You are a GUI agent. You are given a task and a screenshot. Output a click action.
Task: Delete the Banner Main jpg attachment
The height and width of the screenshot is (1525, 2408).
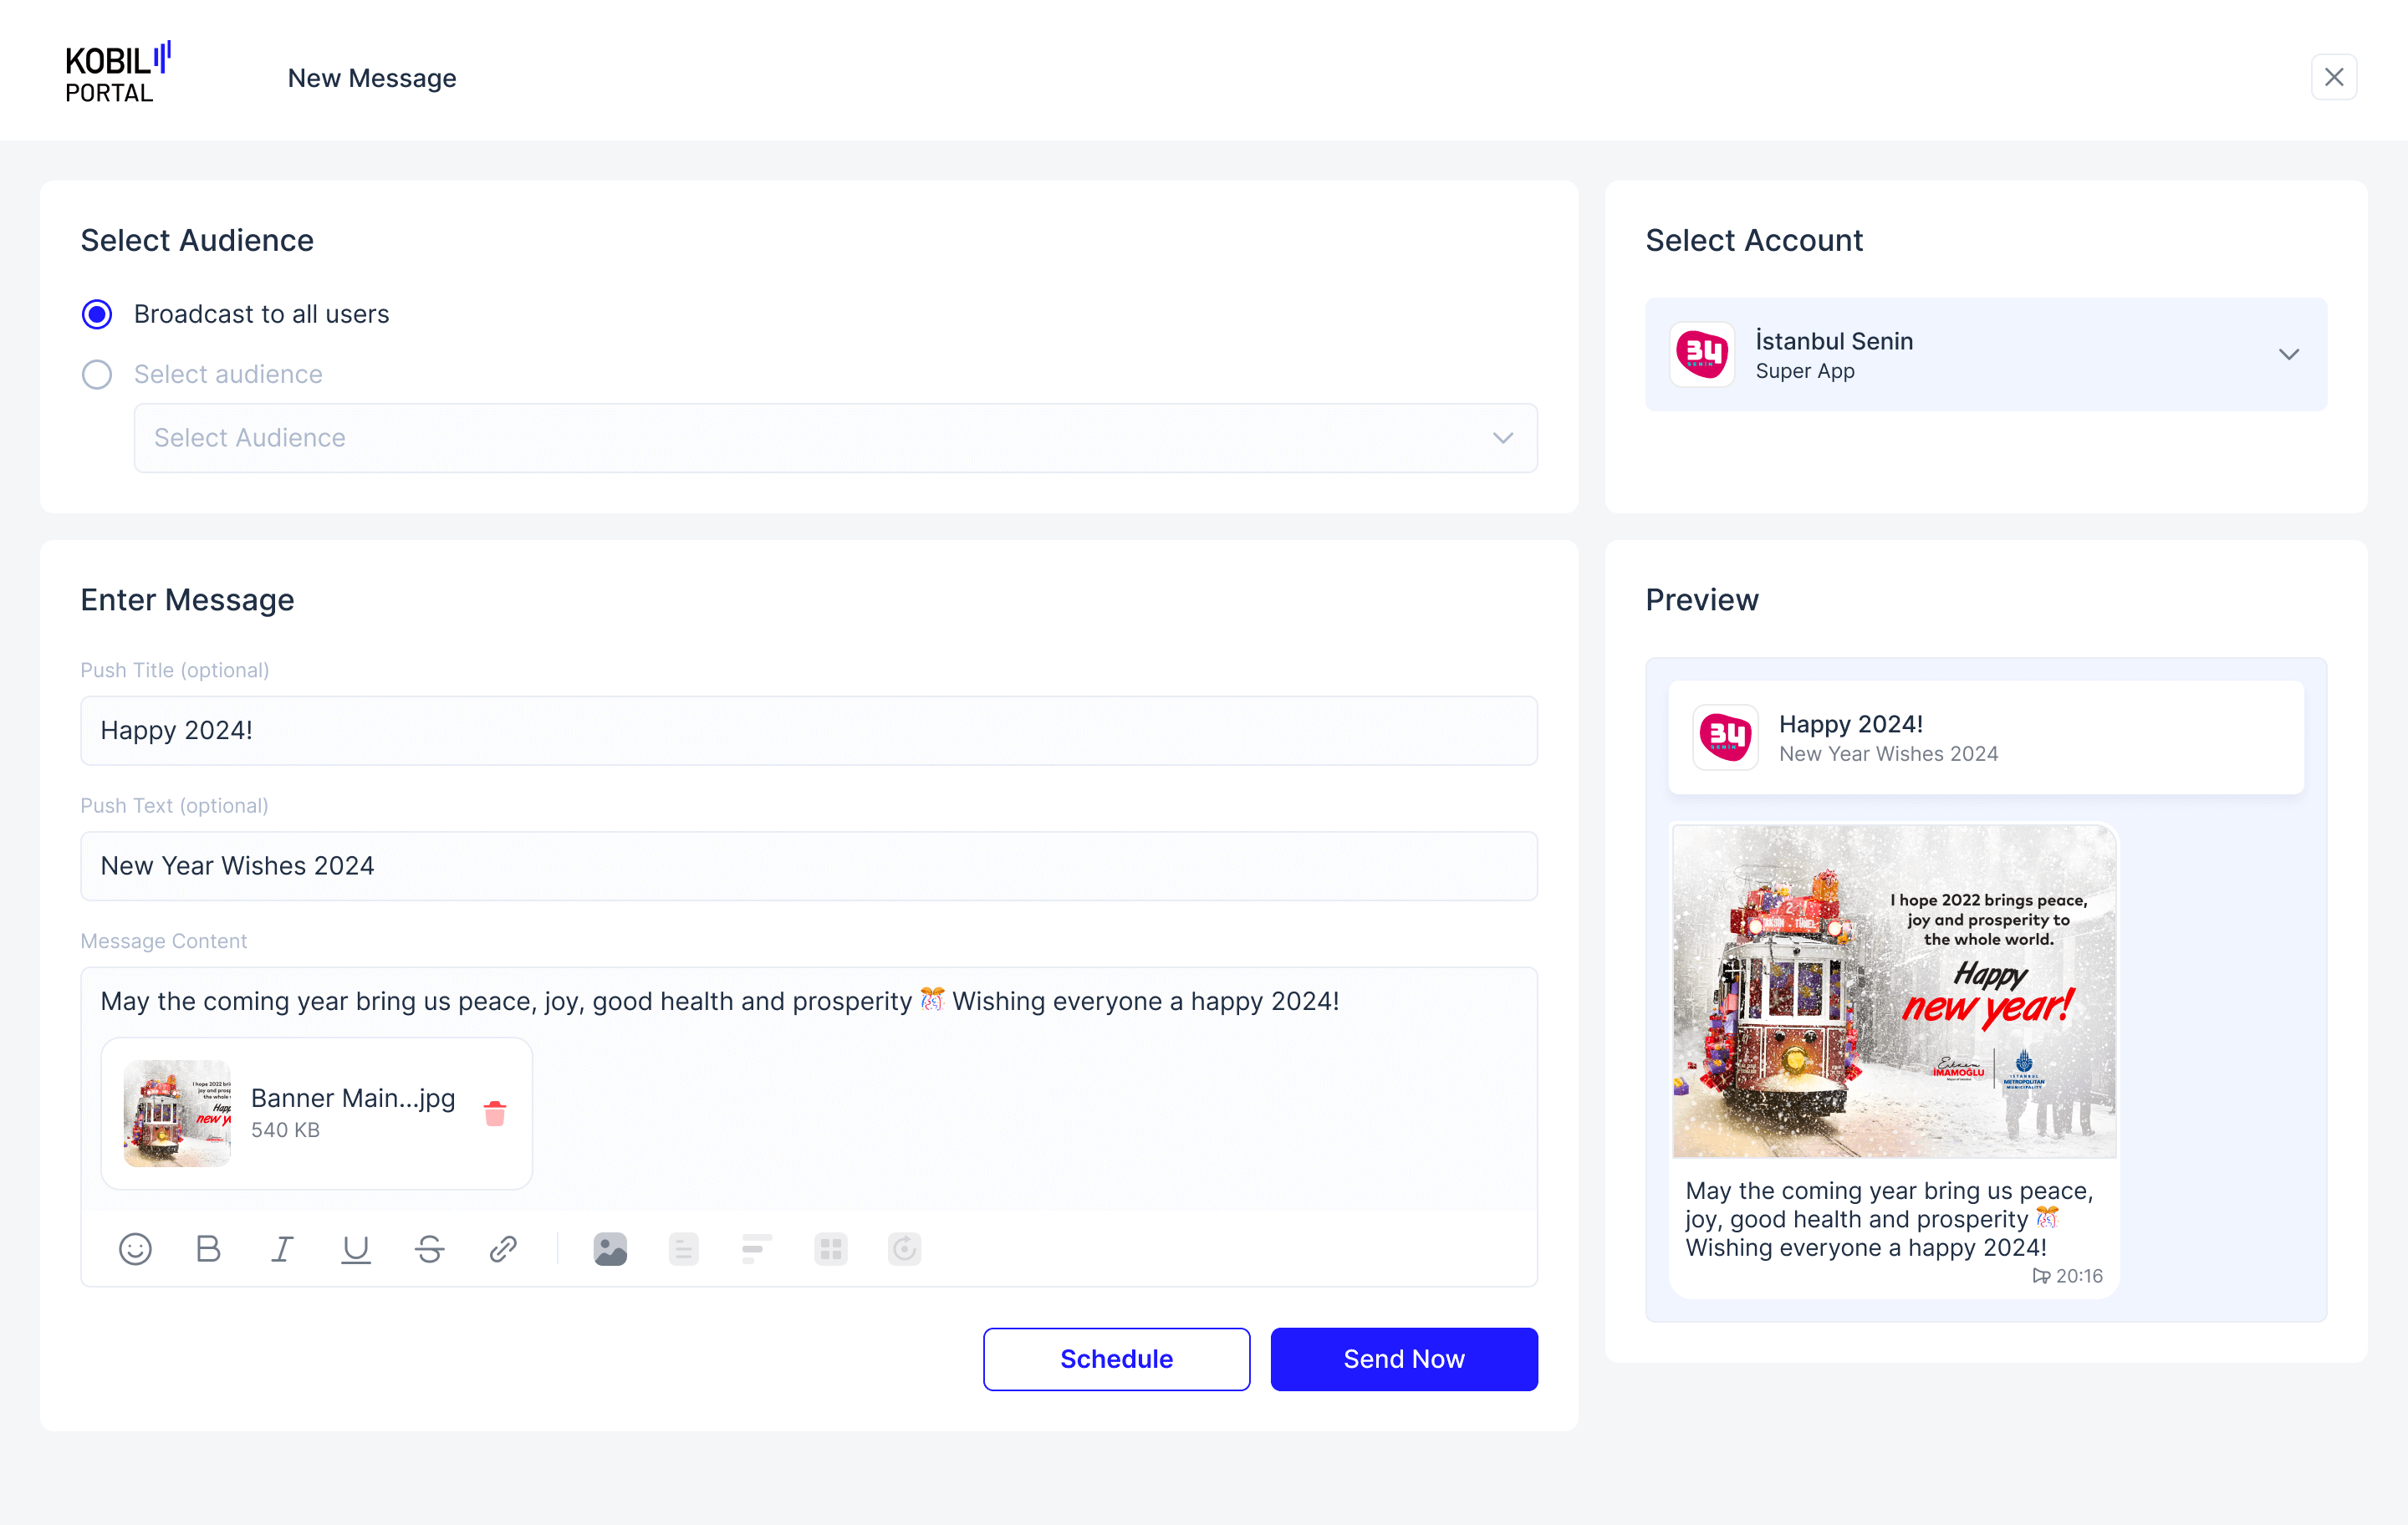click(x=495, y=1113)
